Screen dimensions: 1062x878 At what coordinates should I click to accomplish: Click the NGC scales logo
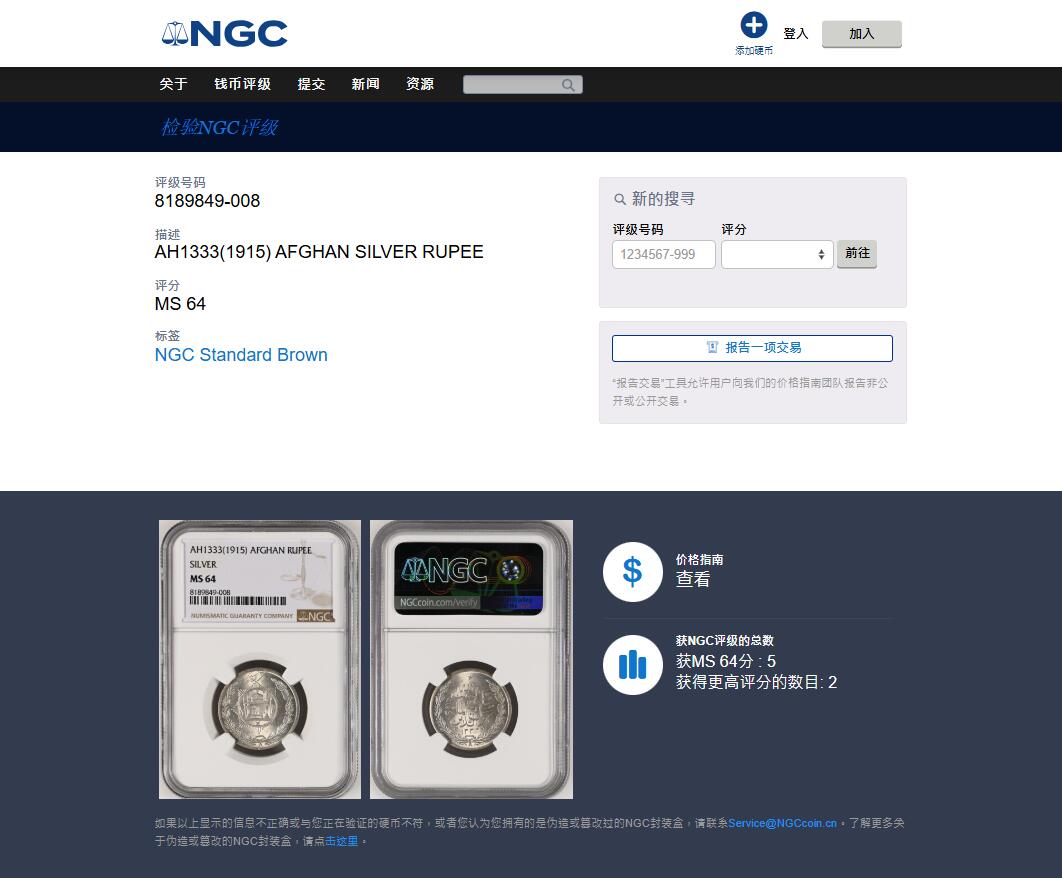click(224, 33)
